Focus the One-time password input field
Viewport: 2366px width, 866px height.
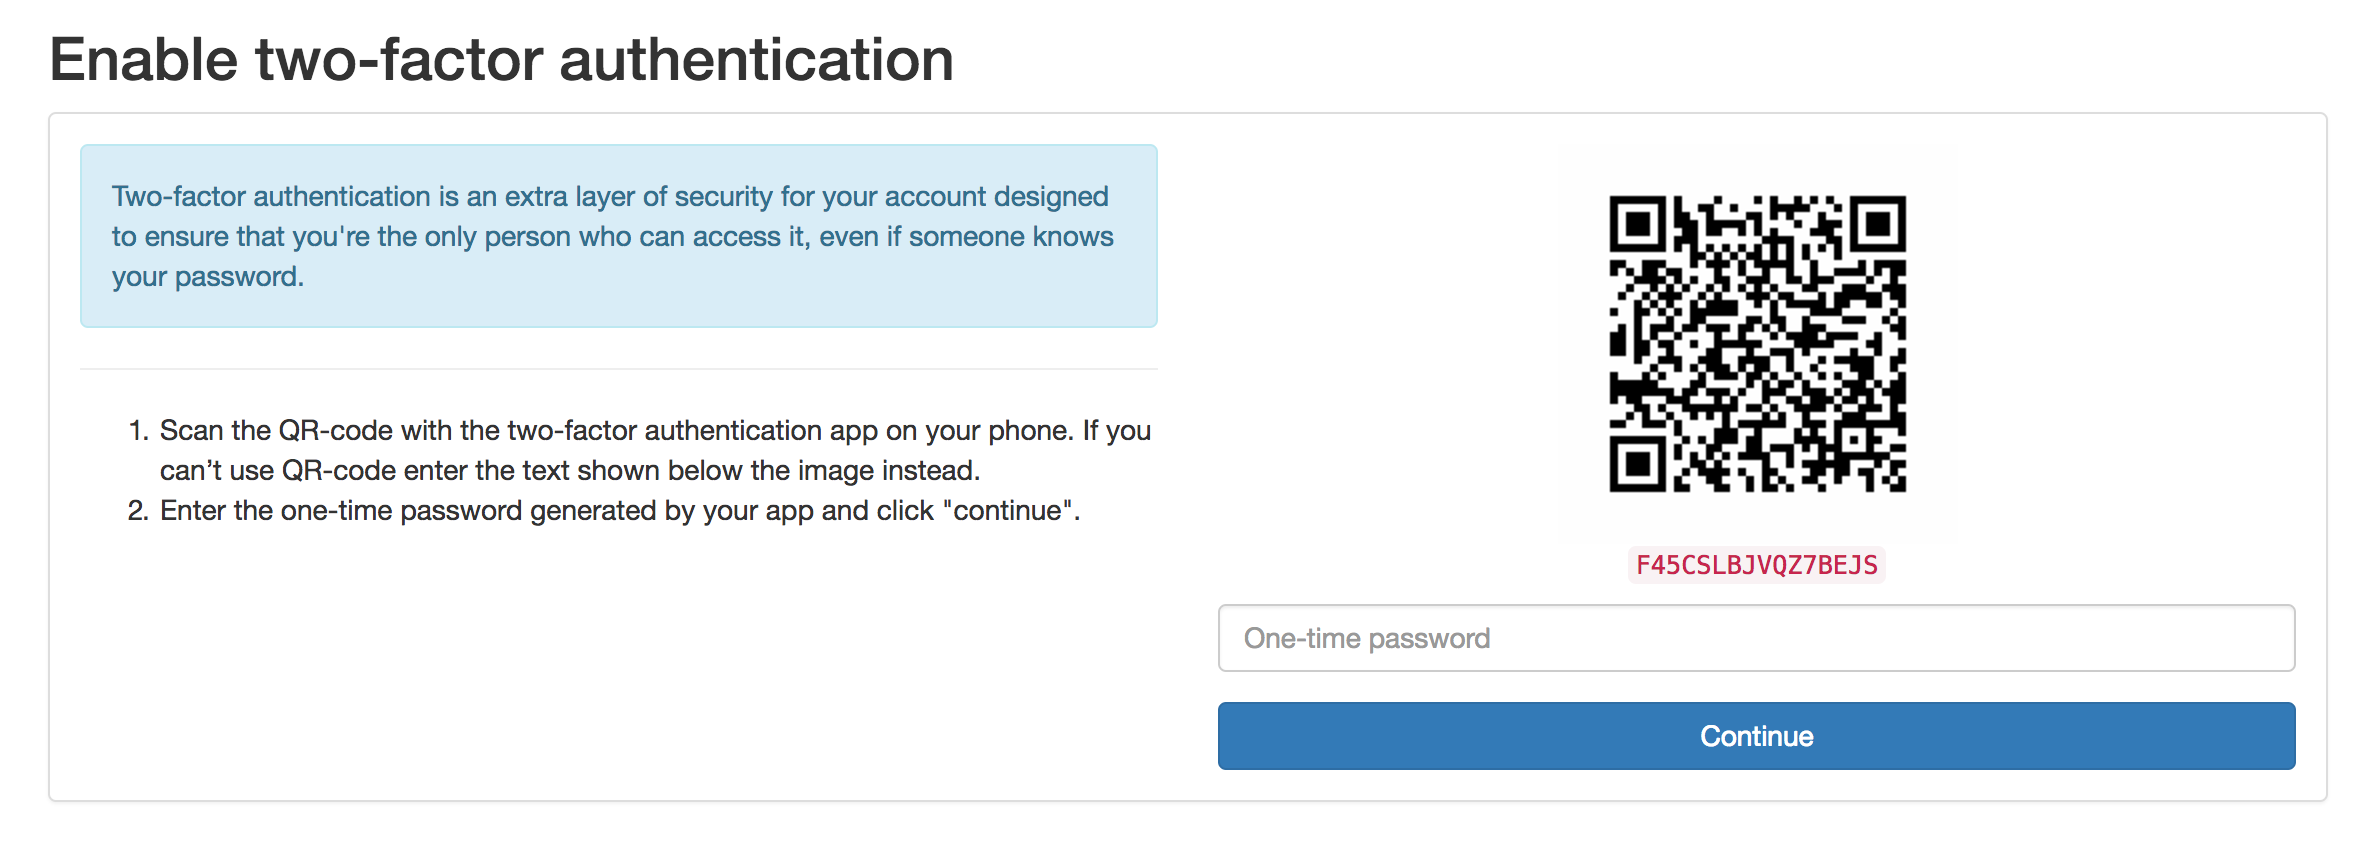coord(1756,638)
